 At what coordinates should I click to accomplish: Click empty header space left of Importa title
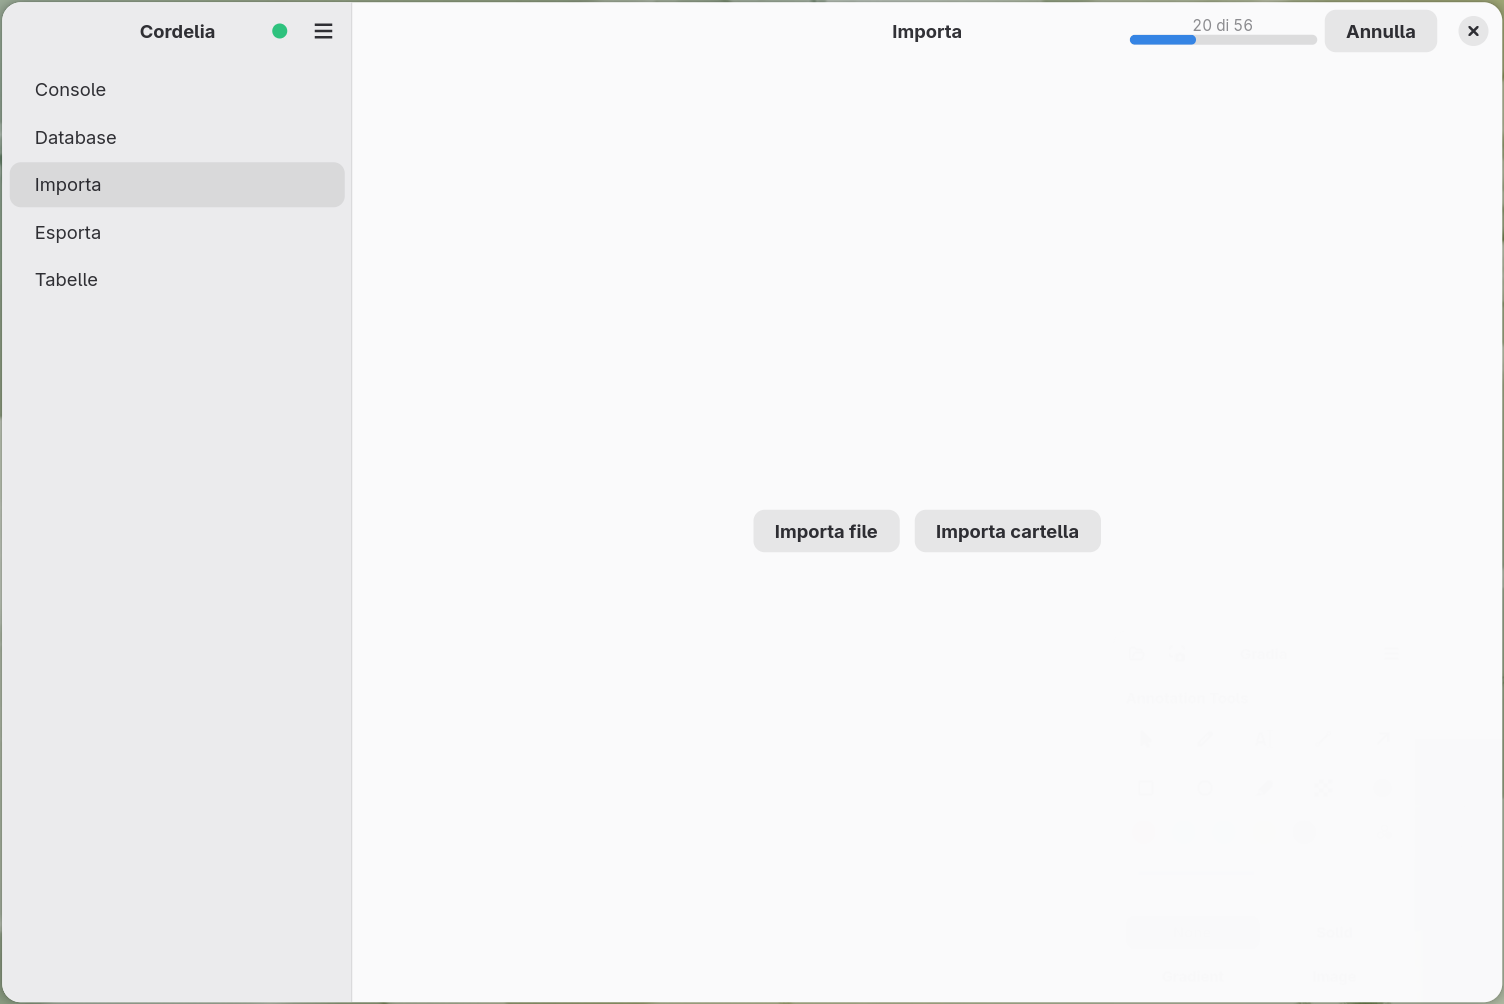pos(620,31)
